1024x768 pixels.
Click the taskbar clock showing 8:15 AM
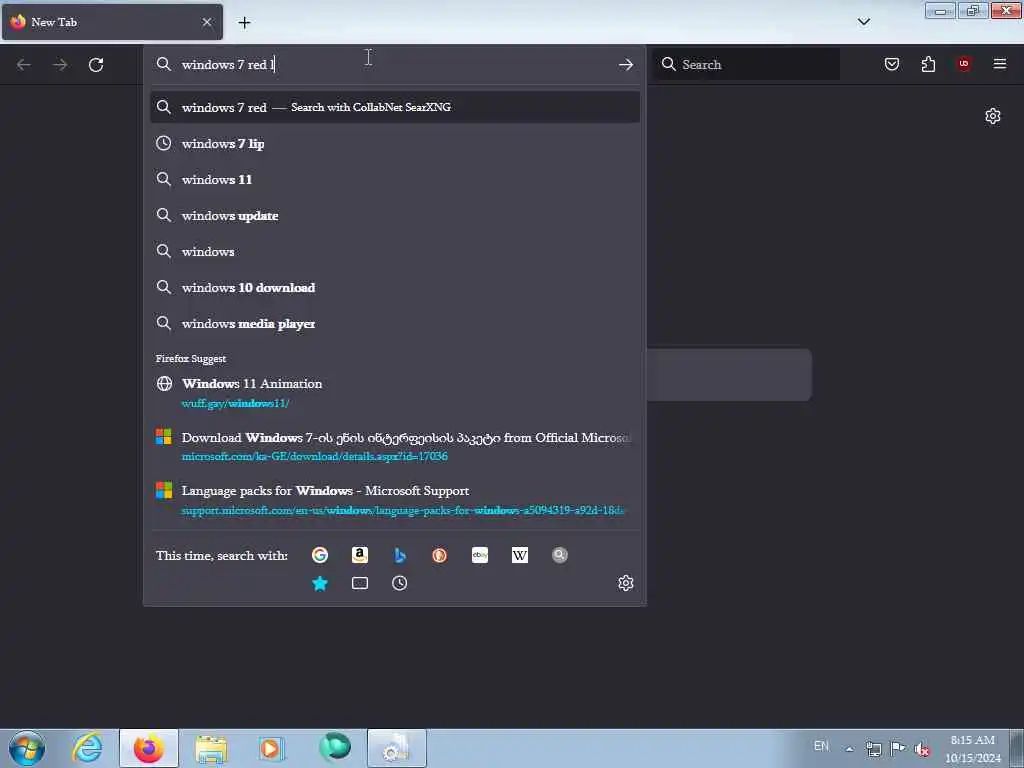pyautogui.click(x=973, y=748)
